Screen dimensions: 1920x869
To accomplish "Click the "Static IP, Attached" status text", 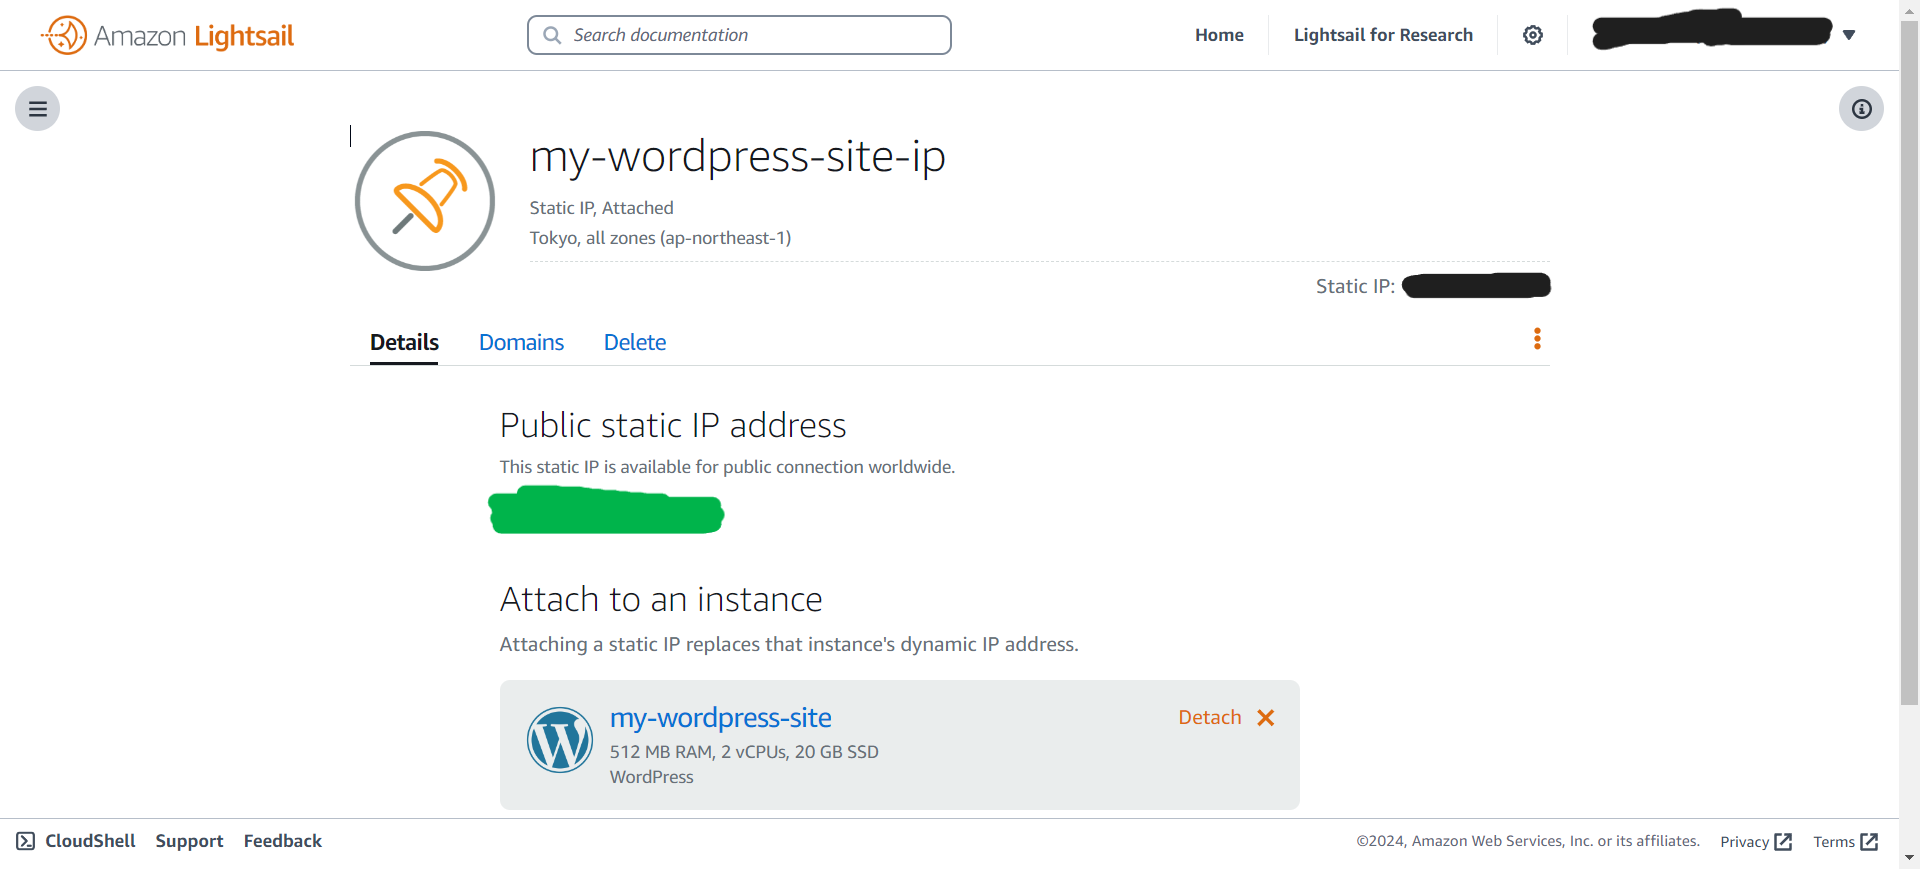I will [601, 208].
